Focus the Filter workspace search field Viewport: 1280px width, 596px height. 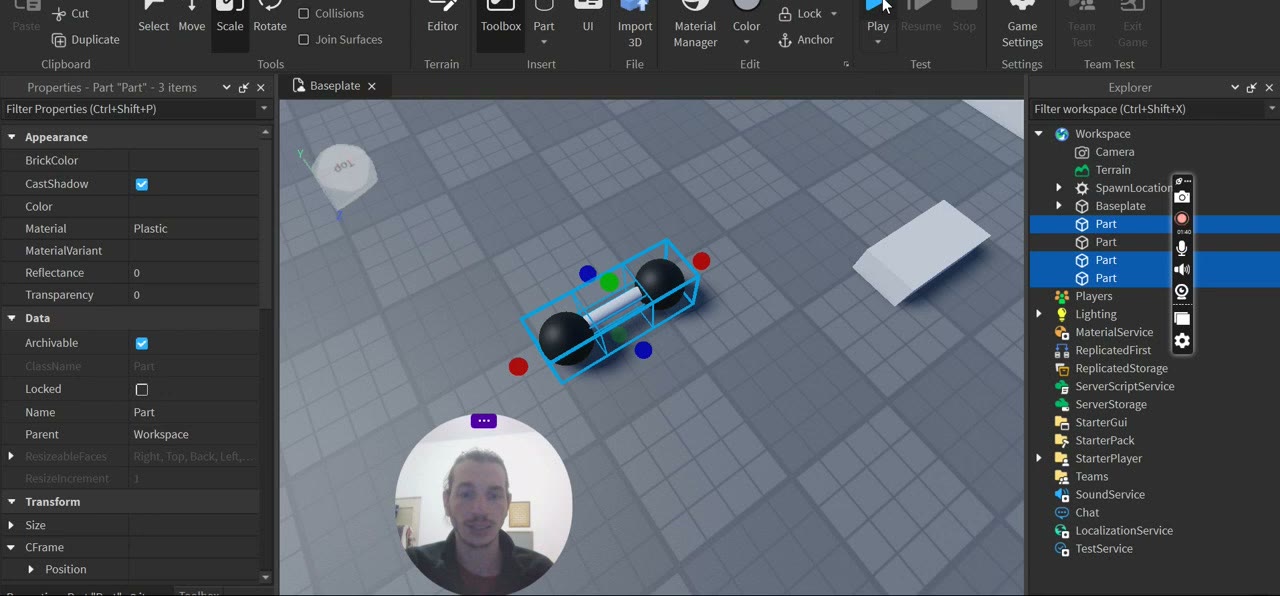click(x=1148, y=109)
